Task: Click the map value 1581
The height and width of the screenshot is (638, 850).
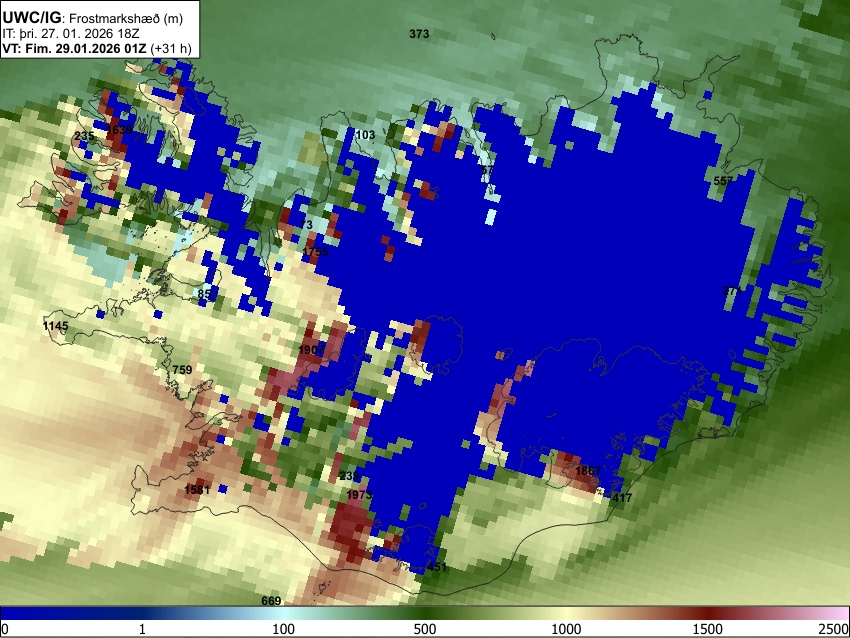Action: 197,490
